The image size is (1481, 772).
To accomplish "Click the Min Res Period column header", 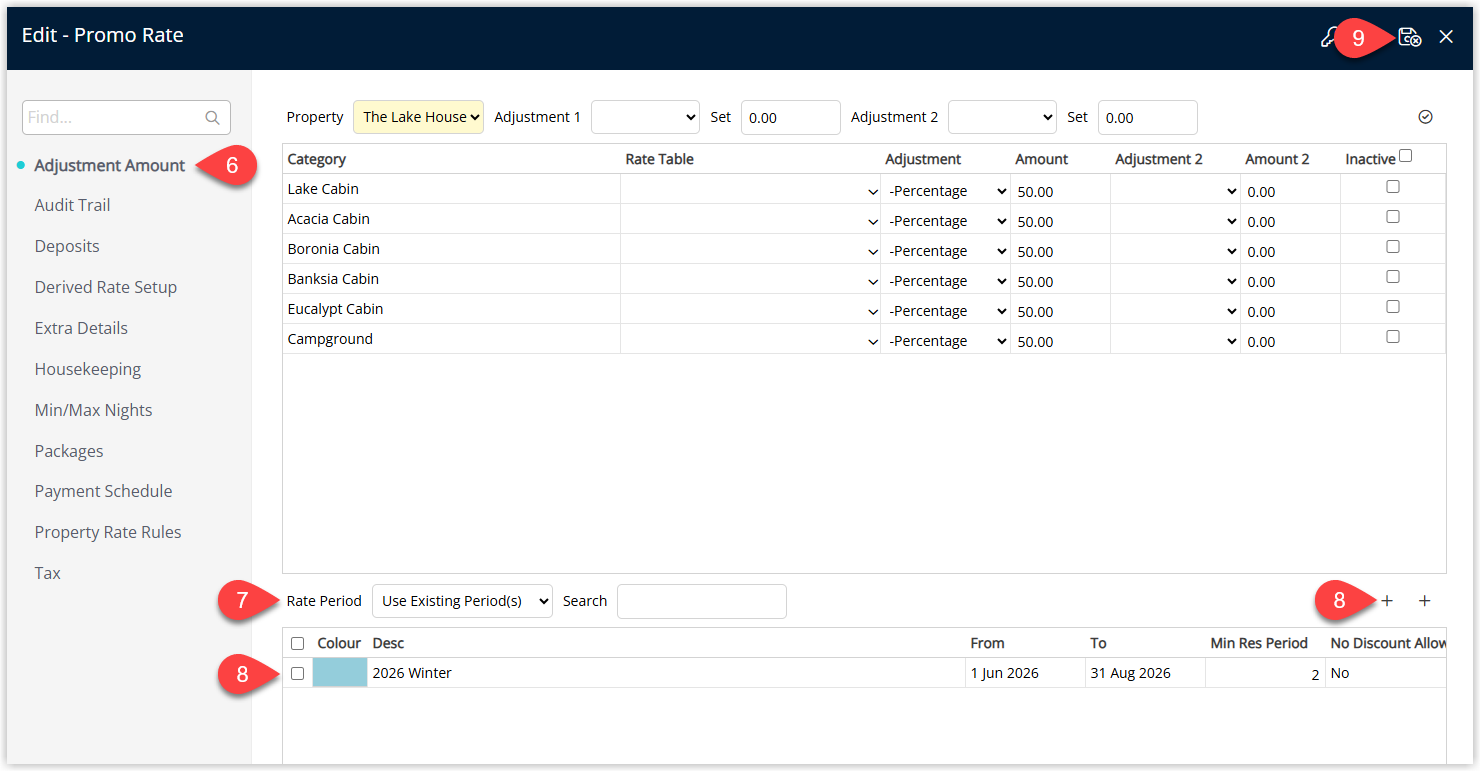I will pos(1259,643).
